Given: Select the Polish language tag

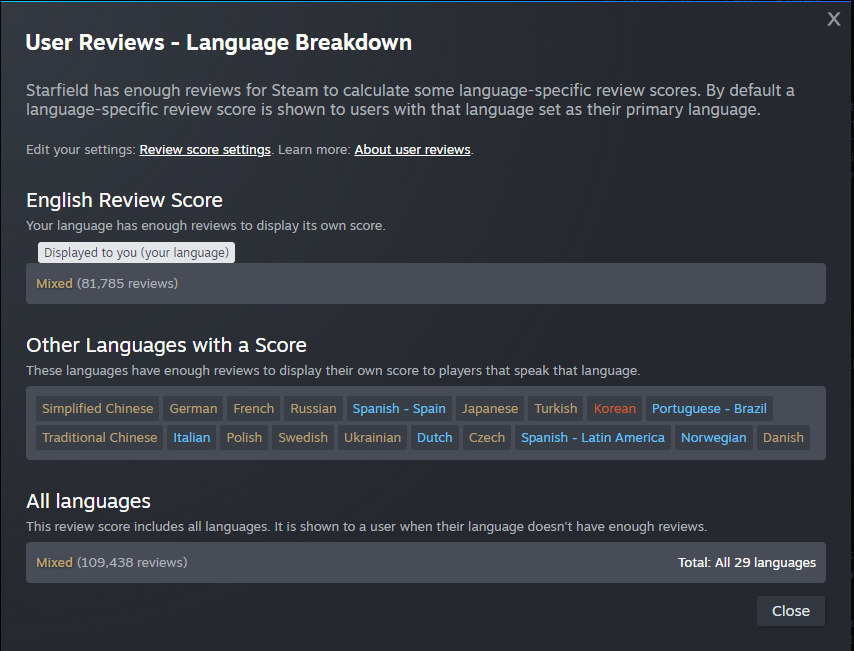Looking at the screenshot, I should (244, 437).
